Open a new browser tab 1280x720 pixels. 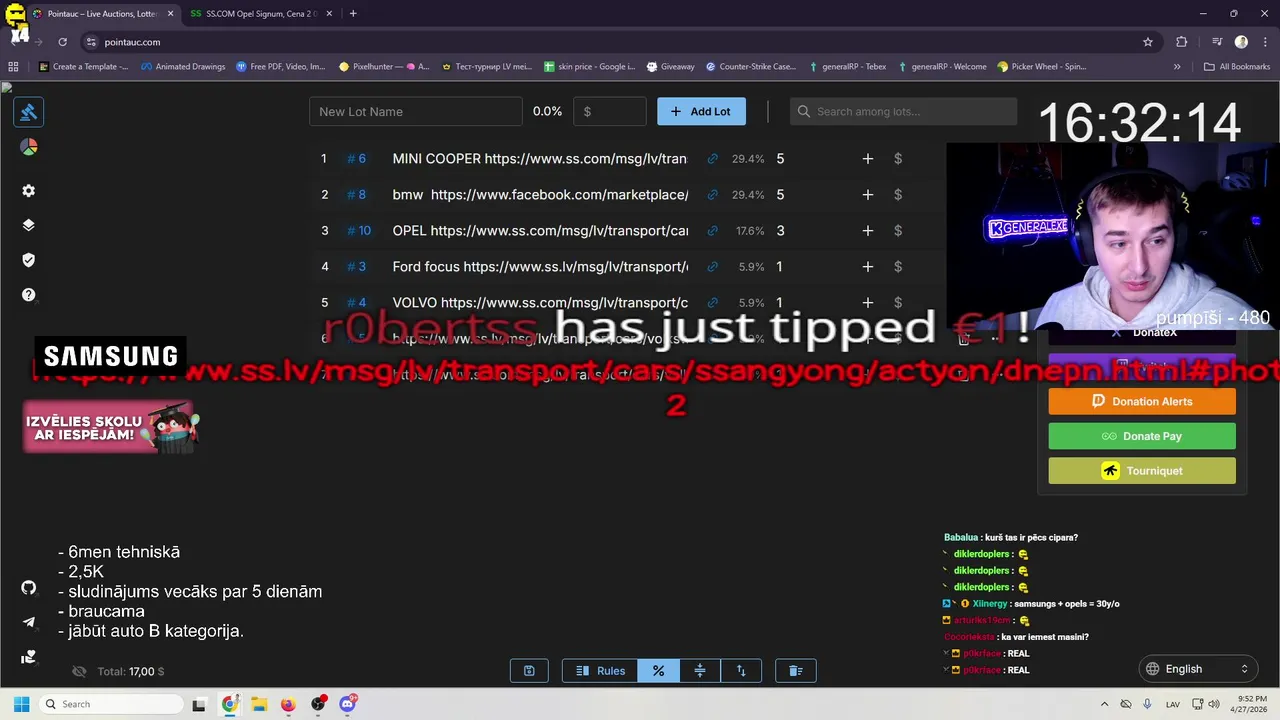[353, 14]
